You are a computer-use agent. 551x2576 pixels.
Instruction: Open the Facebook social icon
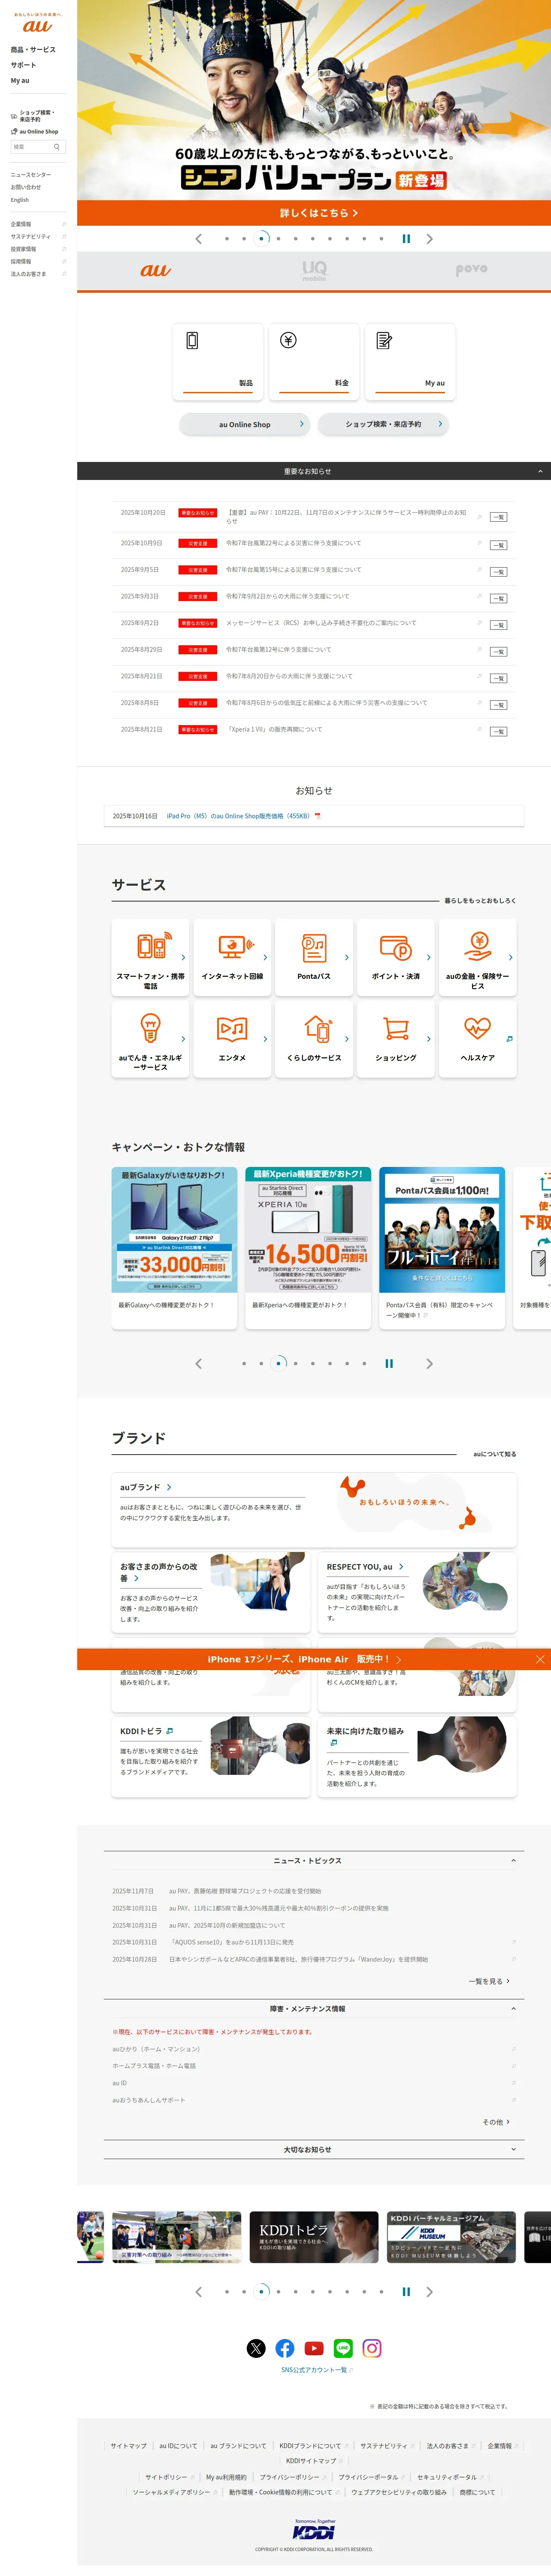pyautogui.click(x=285, y=2348)
